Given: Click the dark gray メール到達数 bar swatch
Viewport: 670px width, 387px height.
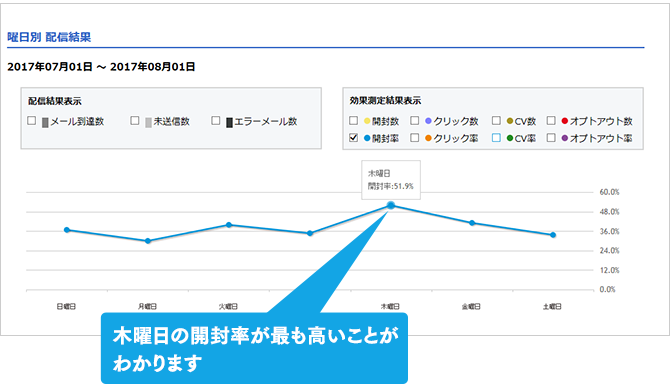Looking at the screenshot, I should click(45, 123).
